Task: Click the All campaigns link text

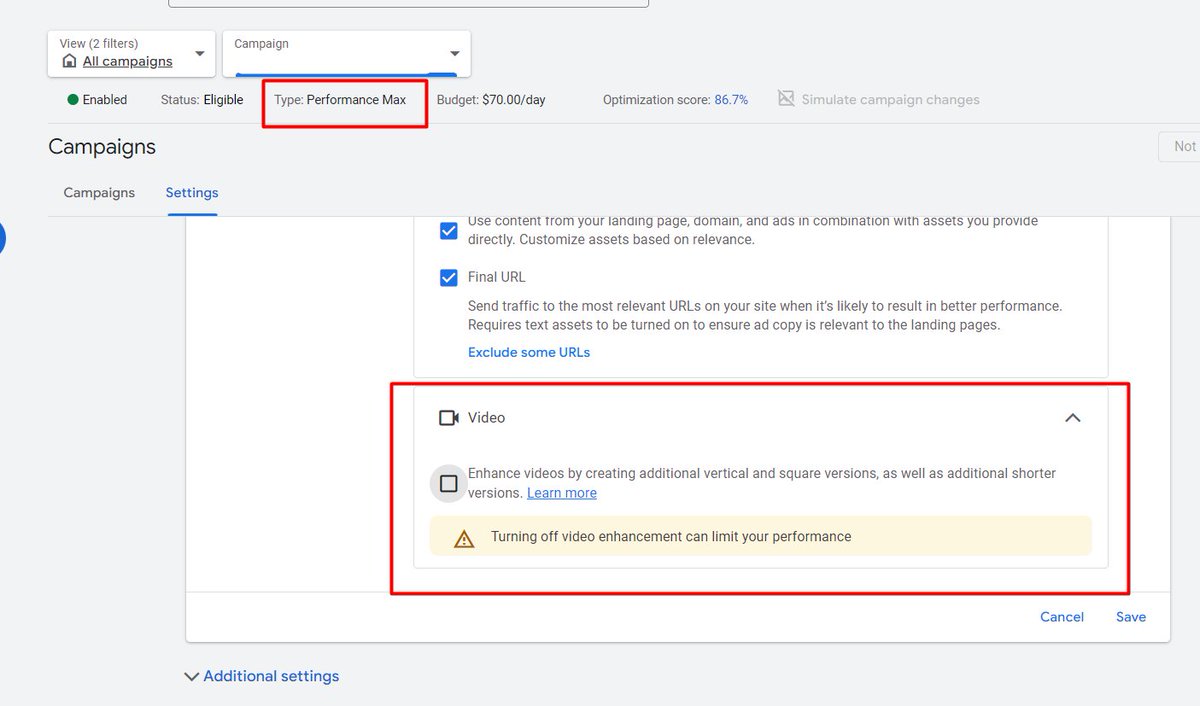Action: [128, 61]
